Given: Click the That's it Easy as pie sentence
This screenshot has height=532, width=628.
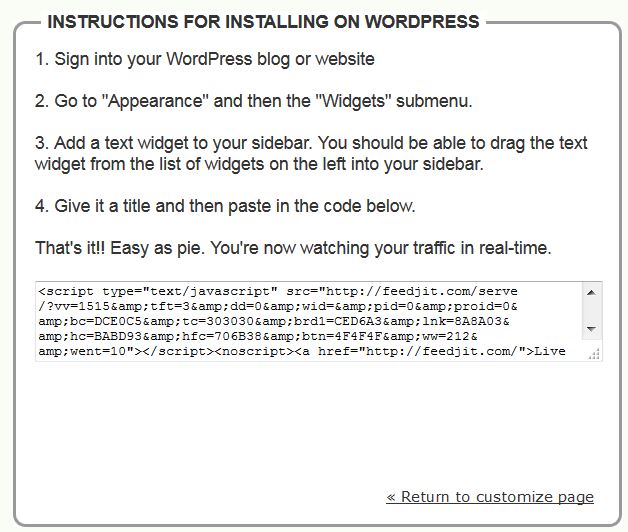Looking at the screenshot, I should [293, 248].
